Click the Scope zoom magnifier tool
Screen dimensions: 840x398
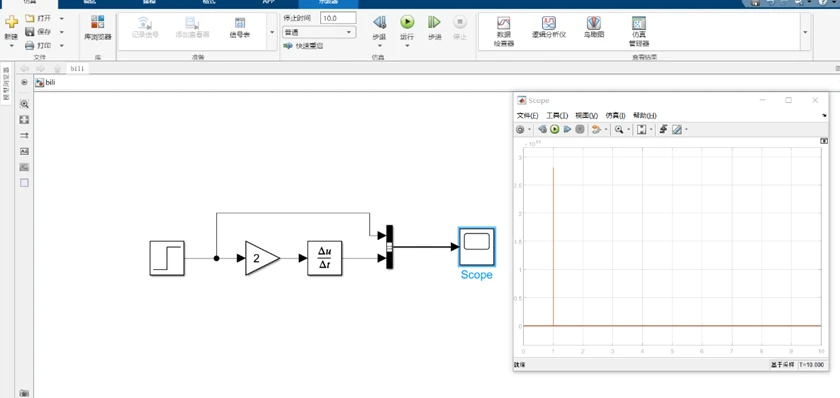619,129
